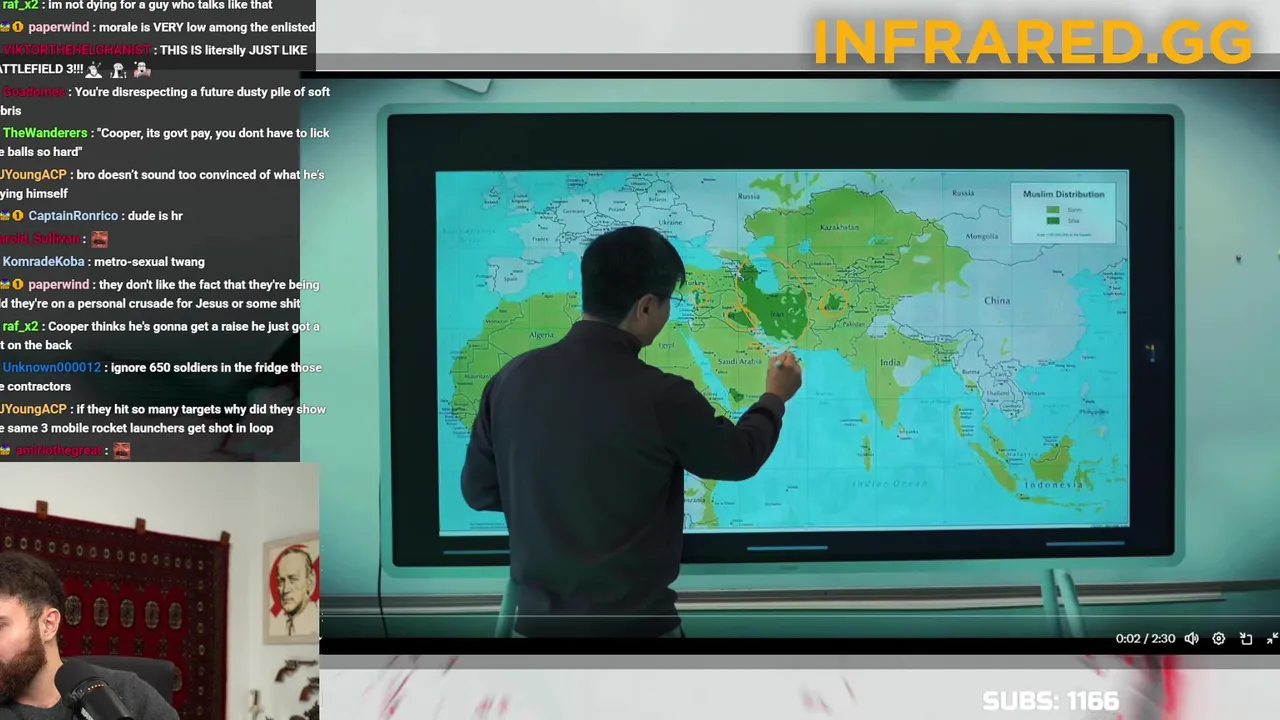Click the message 'metro-sexual twang'
Viewport: 1280px width, 720px height.
[x=149, y=262]
